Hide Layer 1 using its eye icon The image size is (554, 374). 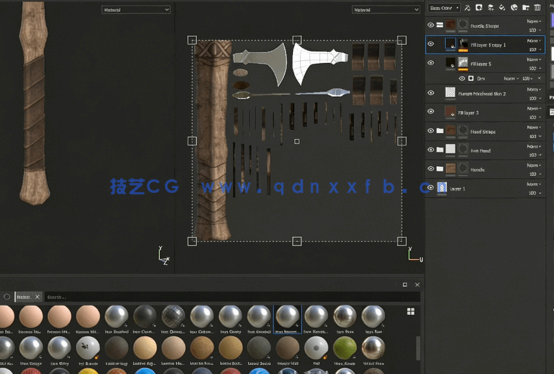point(431,188)
